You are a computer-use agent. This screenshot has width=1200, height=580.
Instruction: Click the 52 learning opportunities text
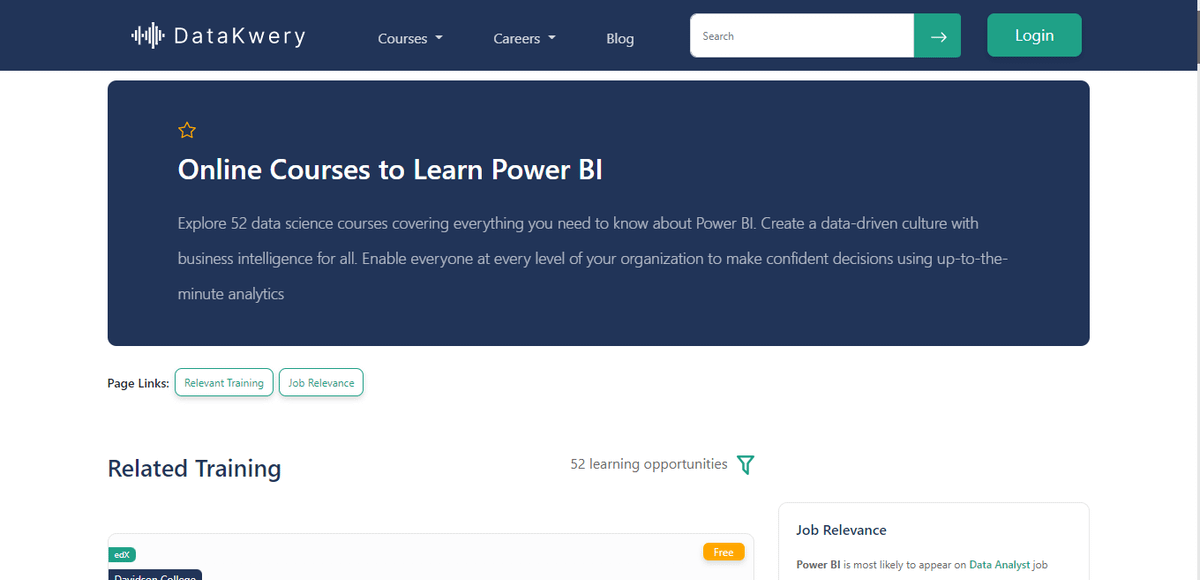[x=648, y=465]
